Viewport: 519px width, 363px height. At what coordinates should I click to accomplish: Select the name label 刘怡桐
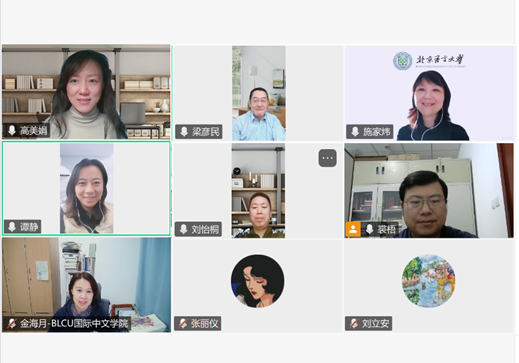click(205, 229)
